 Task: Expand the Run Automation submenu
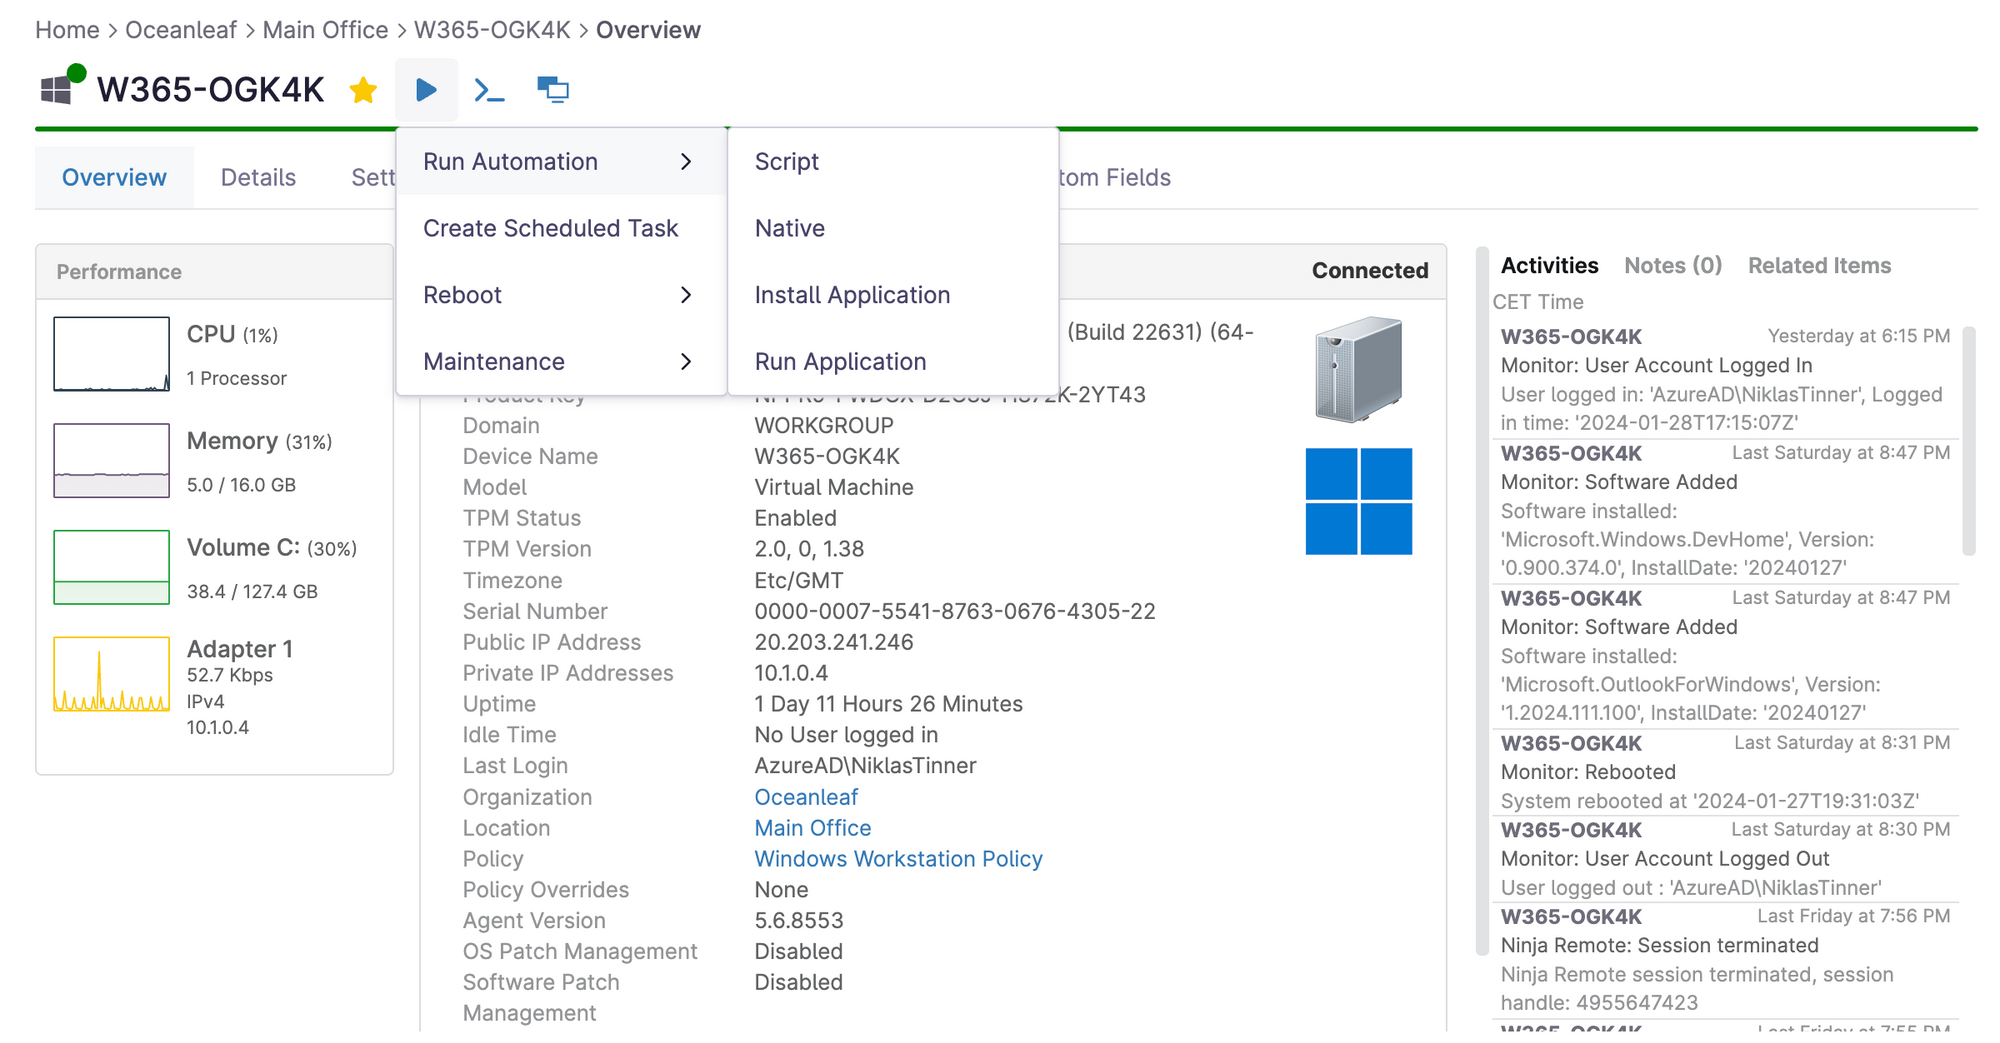pos(561,162)
